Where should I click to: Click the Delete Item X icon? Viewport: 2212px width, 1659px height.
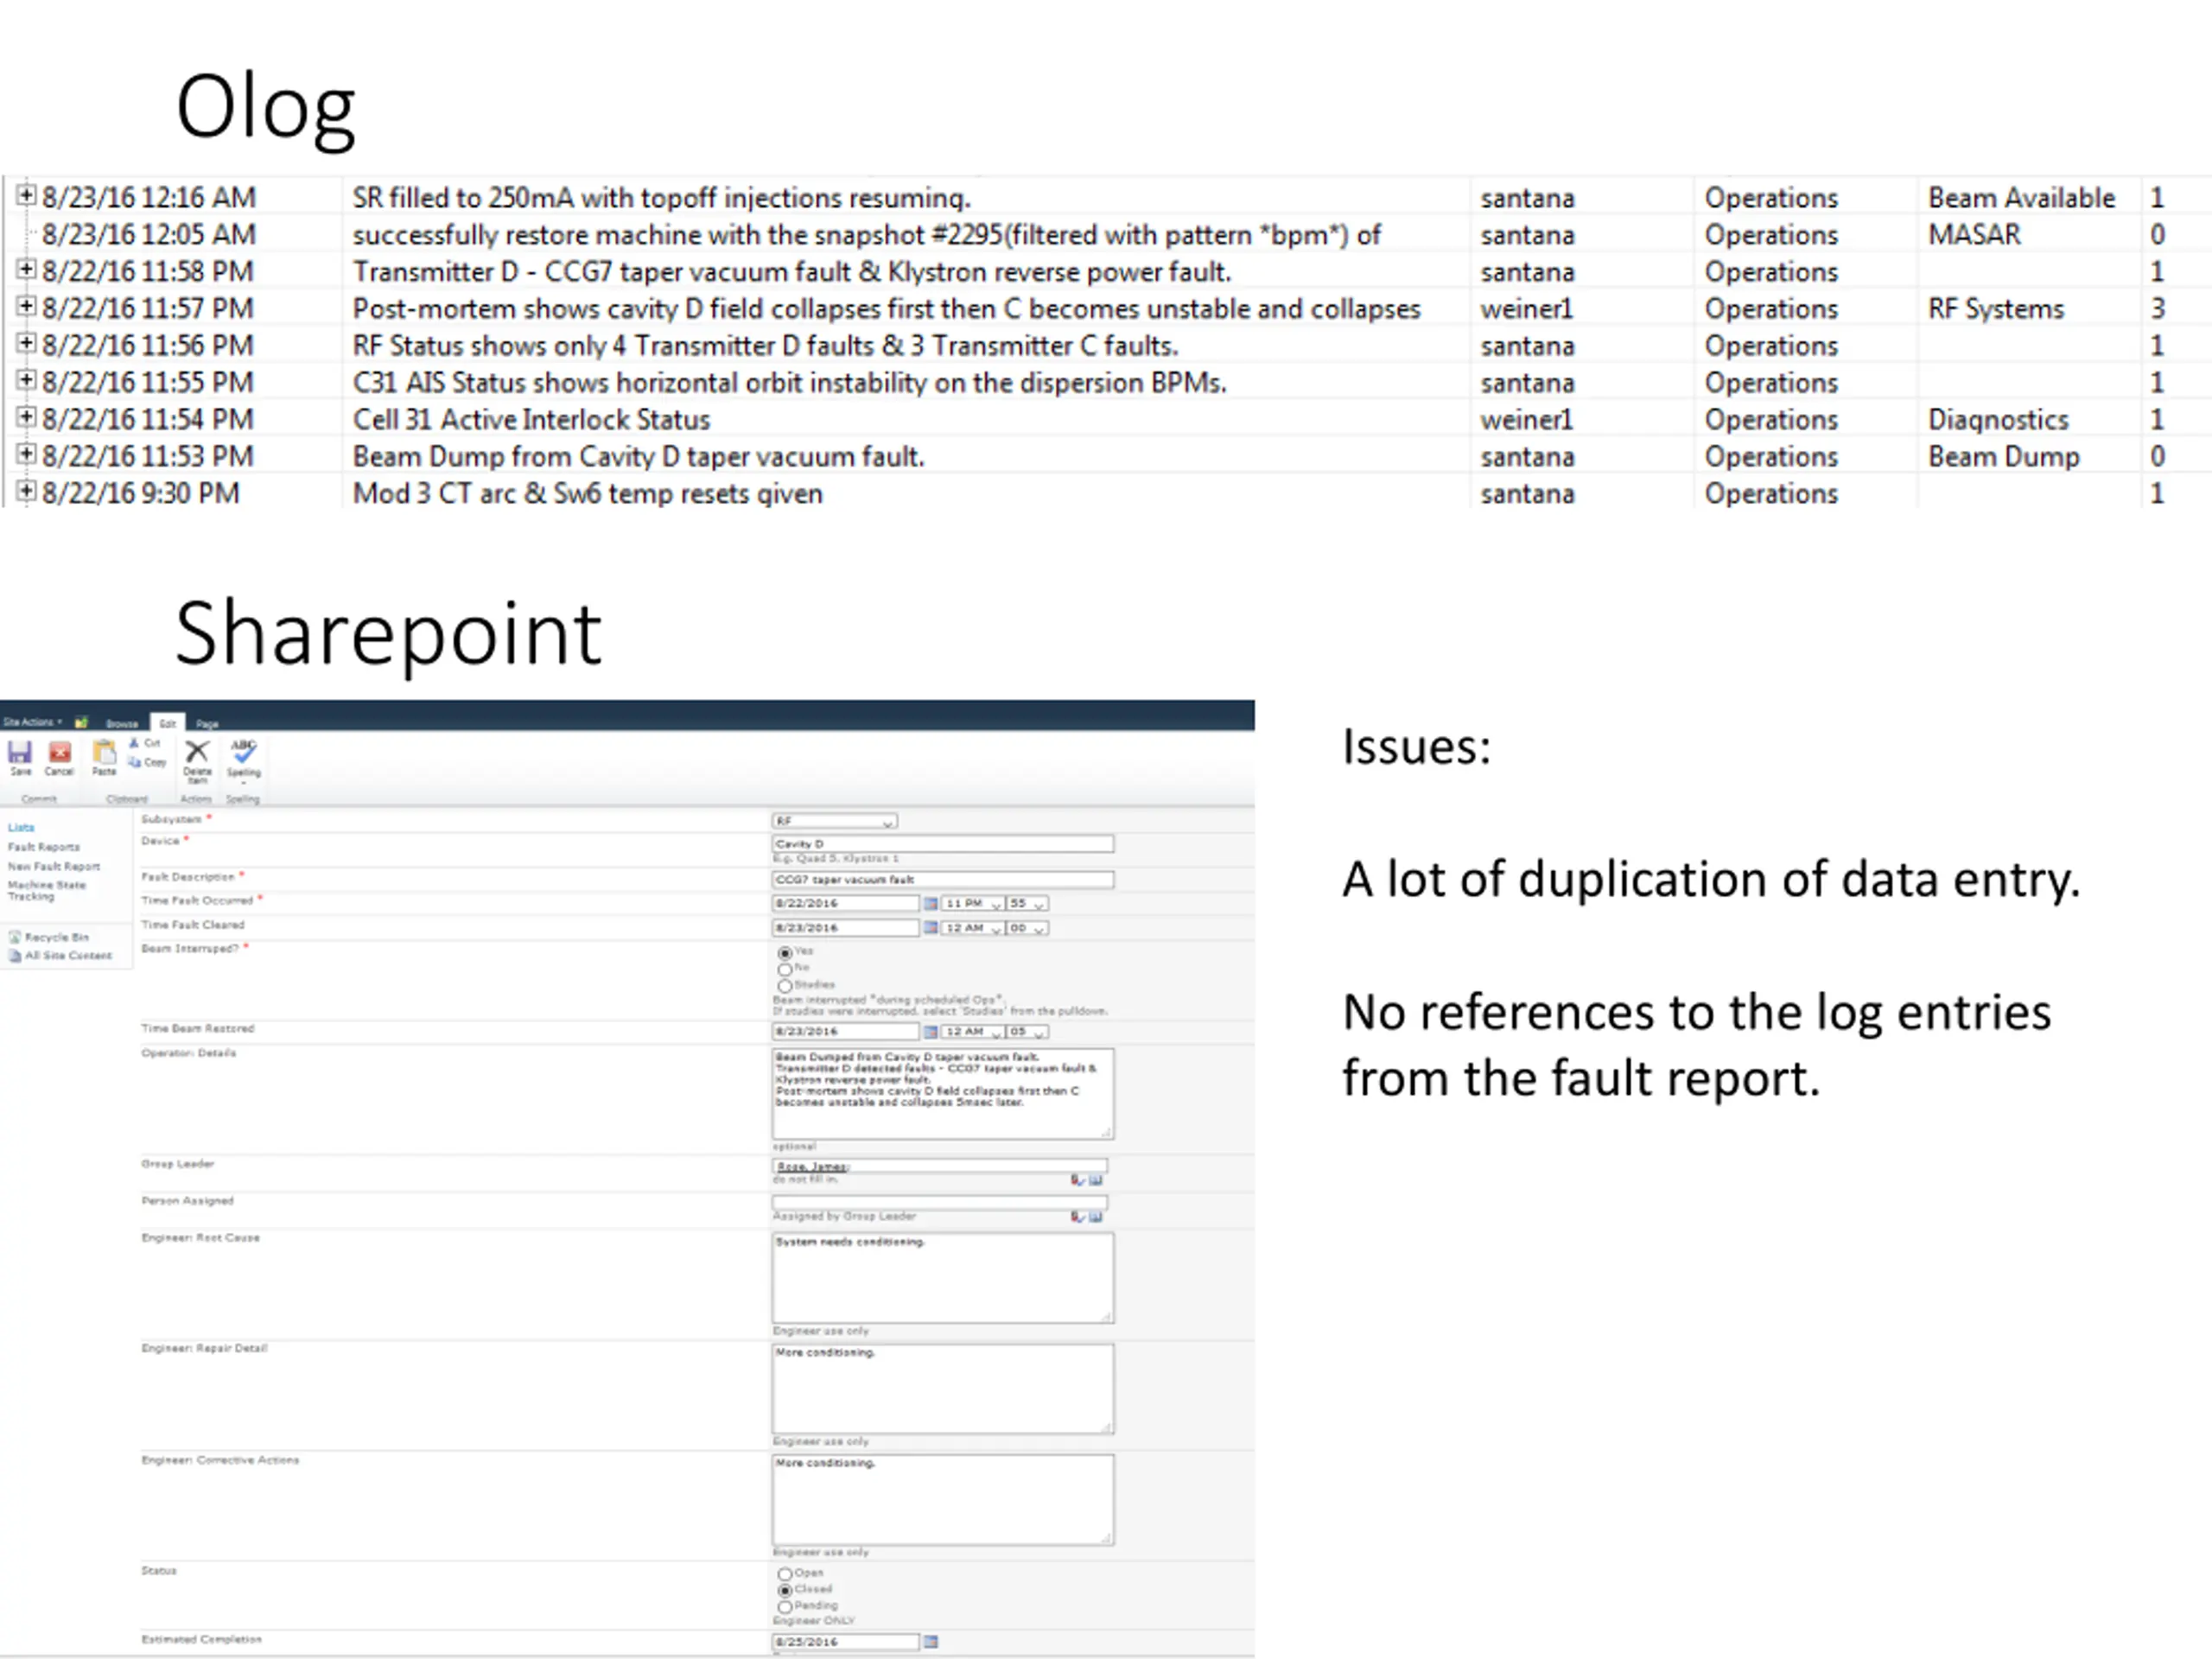point(197,752)
